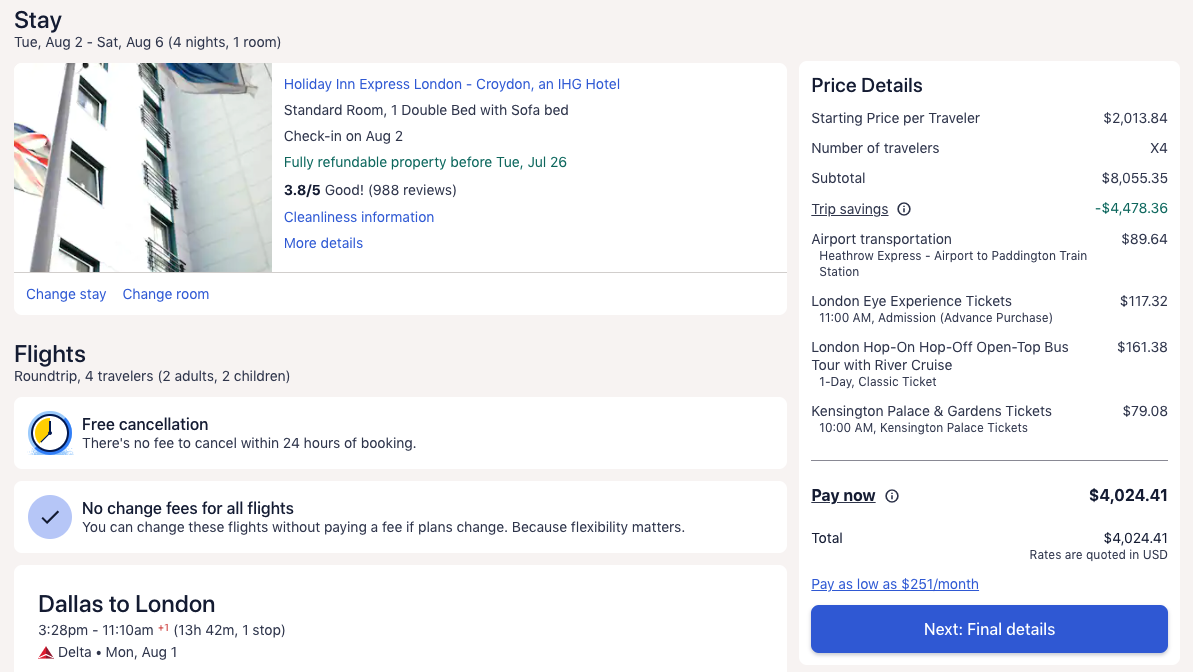Click the Airport transportation line item
Image resolution: width=1193 pixels, height=672 pixels.
pos(989,255)
